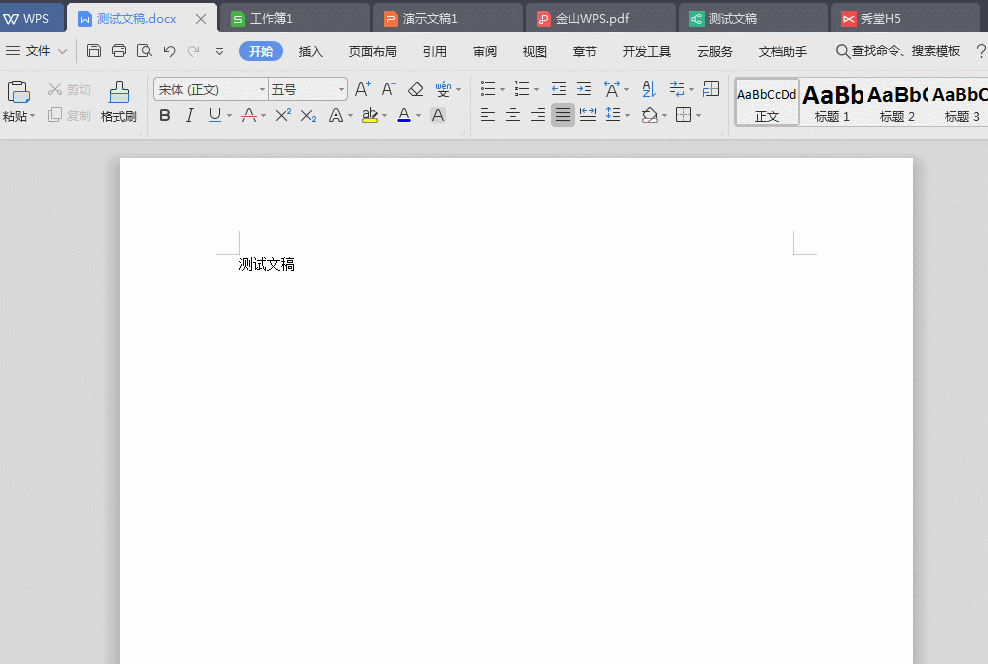The width and height of the screenshot is (988, 664).
Task: Apply the 标题 2 heading style
Action: tap(897, 102)
